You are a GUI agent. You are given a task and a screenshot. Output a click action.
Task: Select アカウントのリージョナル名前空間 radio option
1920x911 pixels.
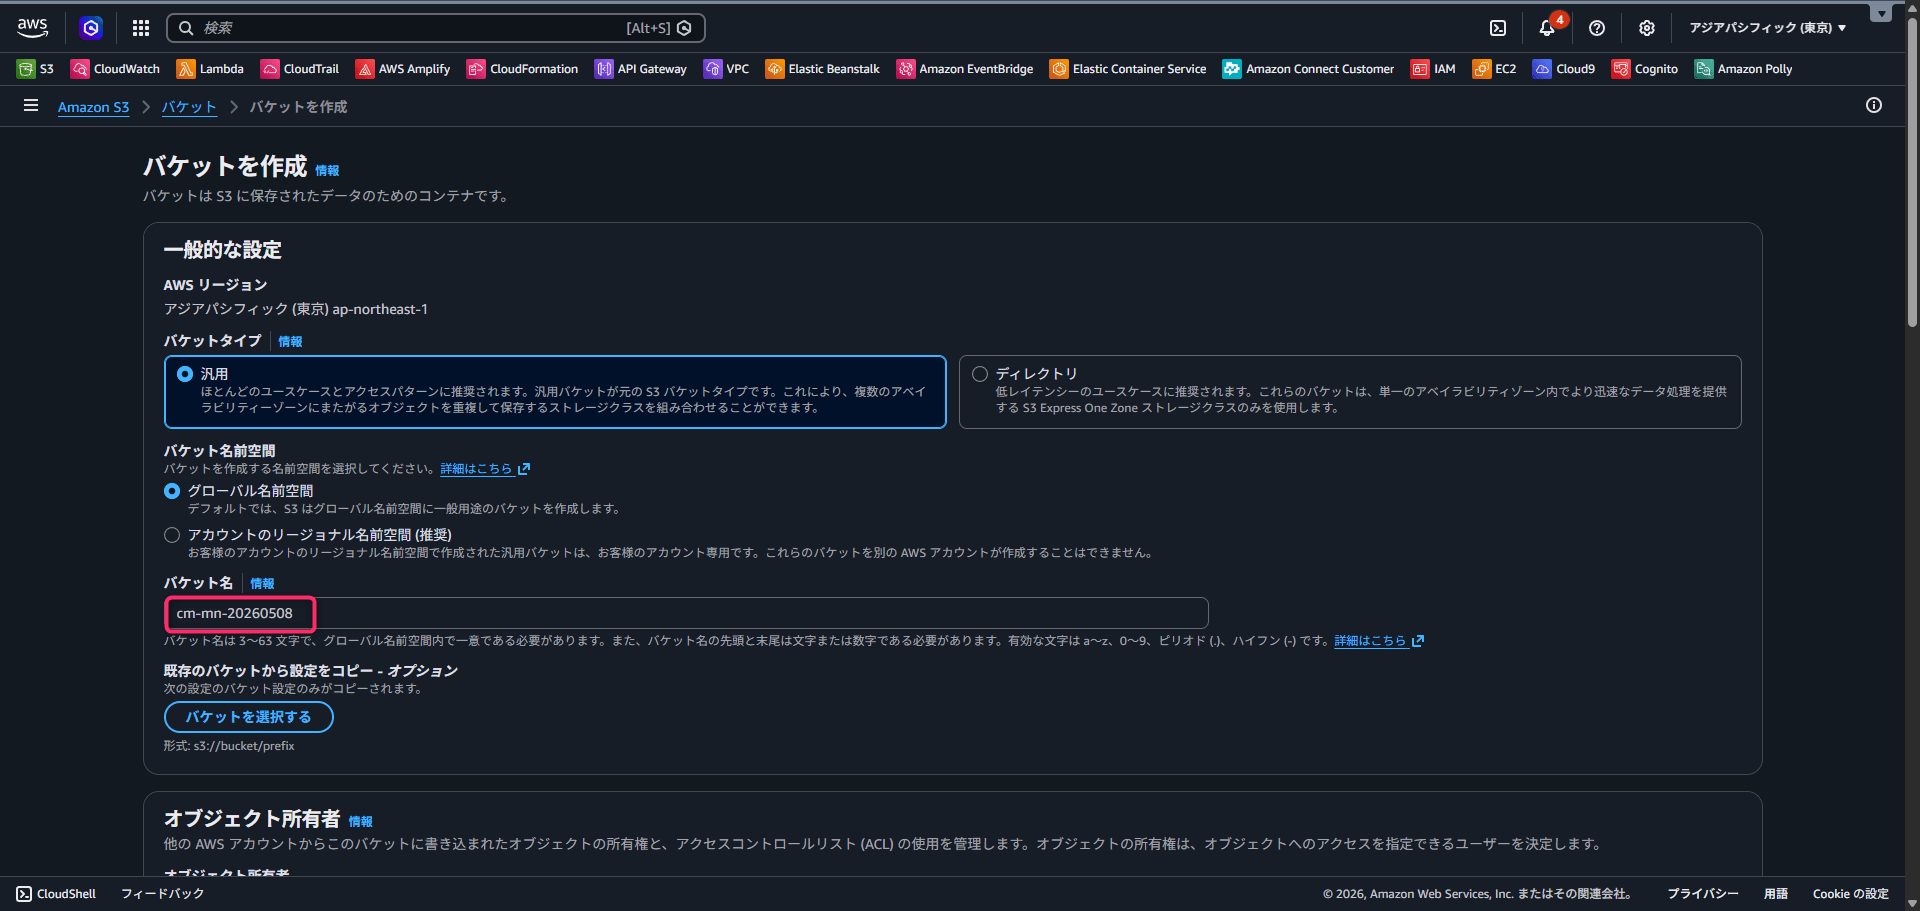(x=172, y=535)
